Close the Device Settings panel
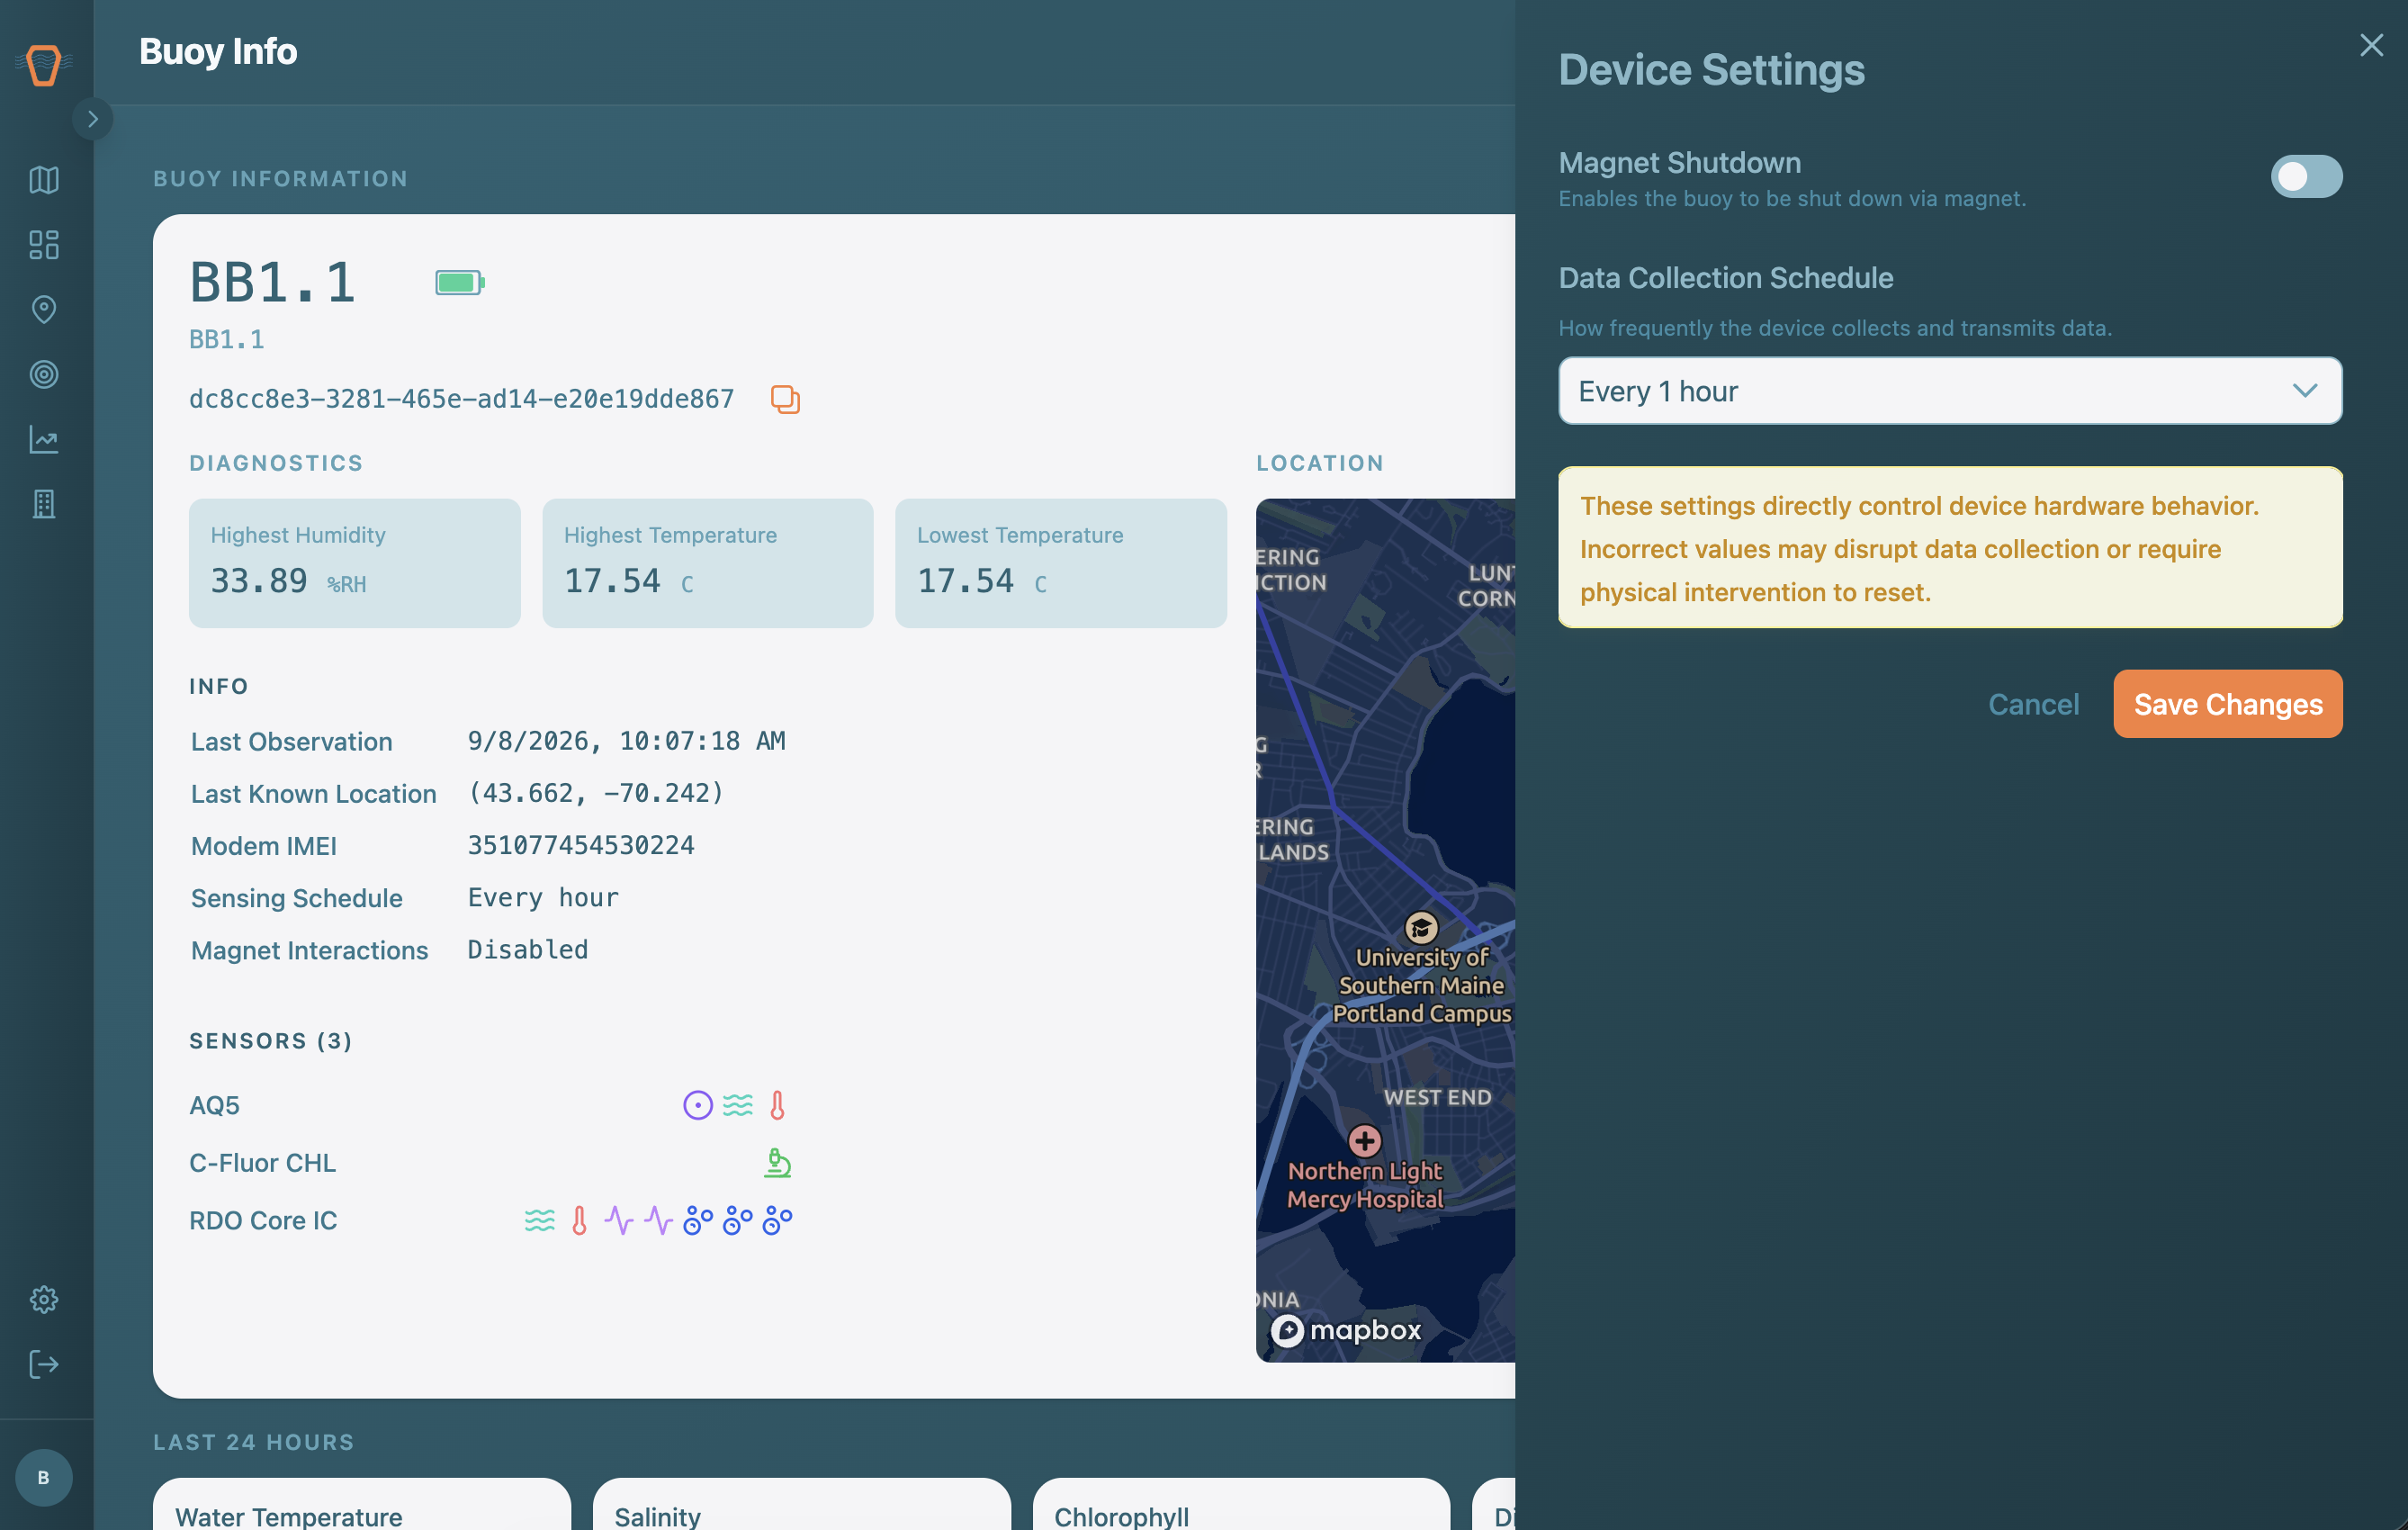 (x=2371, y=45)
